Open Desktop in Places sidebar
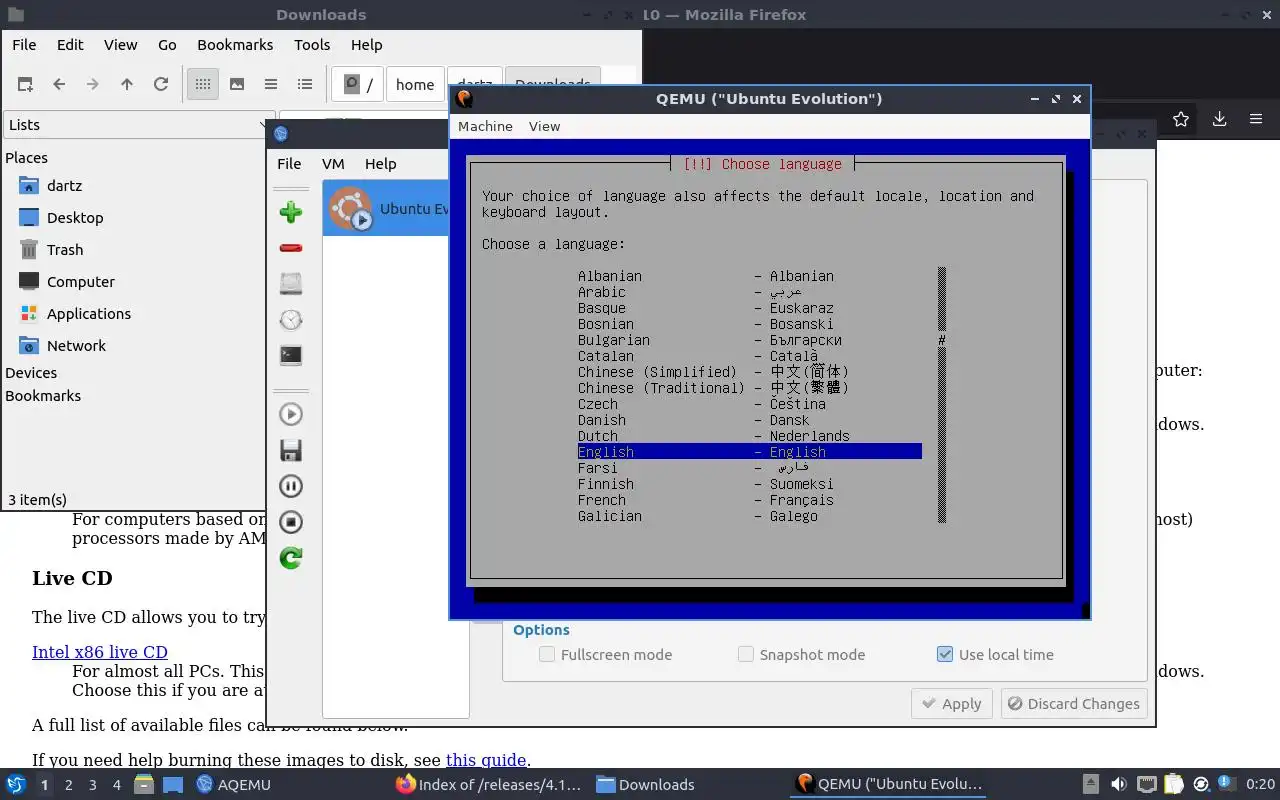The width and height of the screenshot is (1280, 800). tap(75, 218)
